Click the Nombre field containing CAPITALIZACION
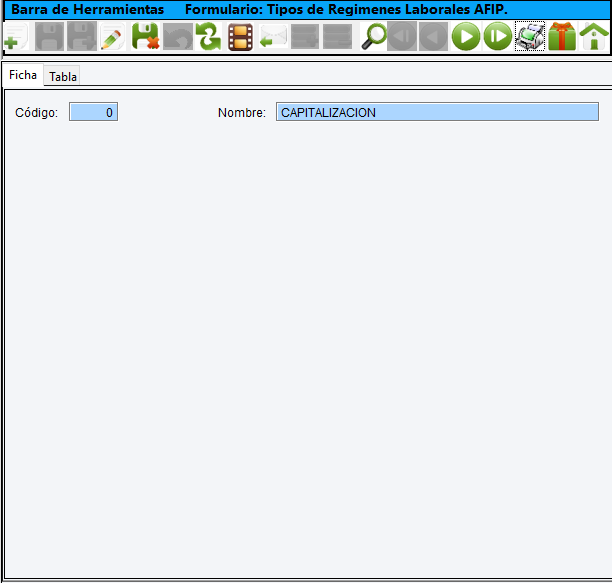The height and width of the screenshot is (583, 612). 437,112
